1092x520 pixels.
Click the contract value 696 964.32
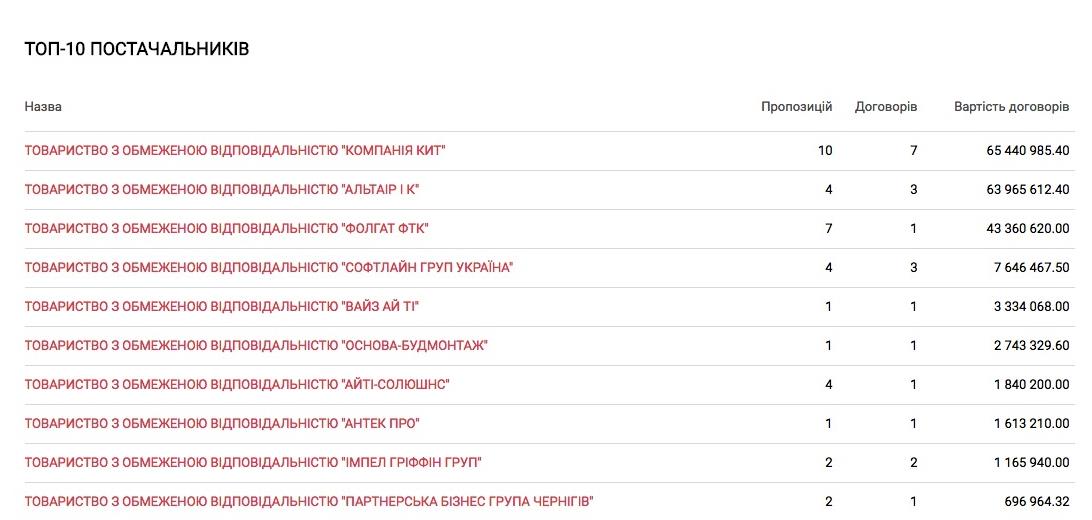(x=1034, y=502)
